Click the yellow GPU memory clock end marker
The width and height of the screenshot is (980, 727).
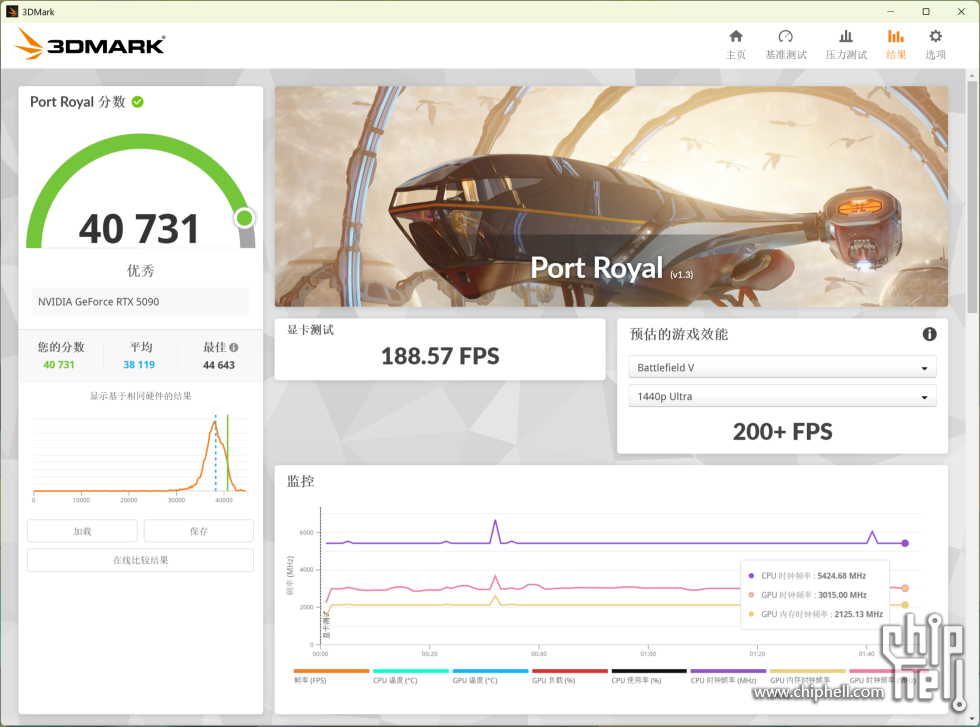tap(905, 604)
